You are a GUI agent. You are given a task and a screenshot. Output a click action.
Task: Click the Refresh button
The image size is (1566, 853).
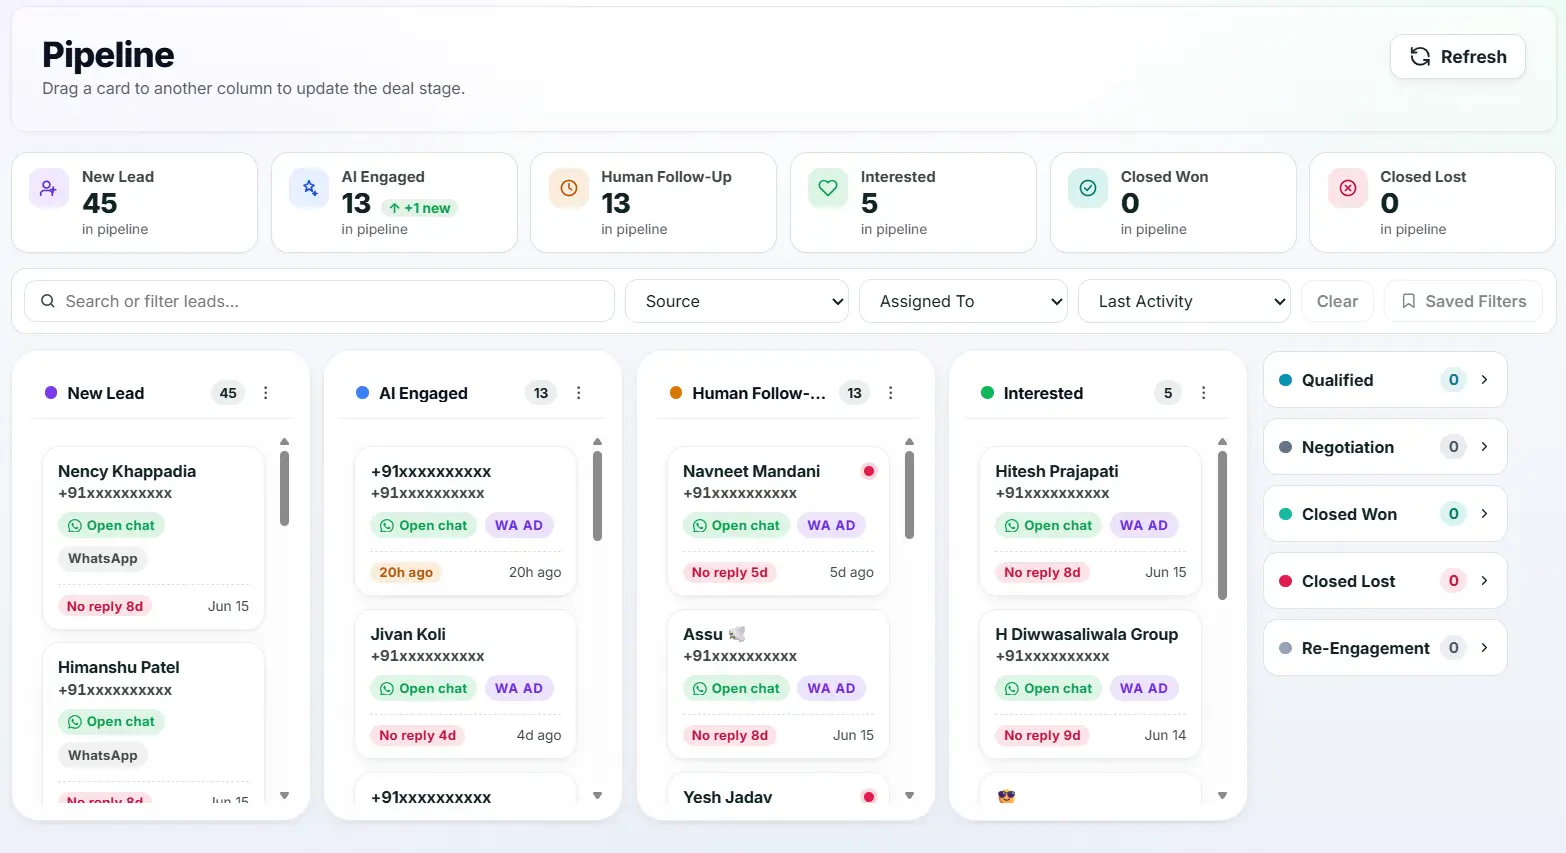point(1457,57)
